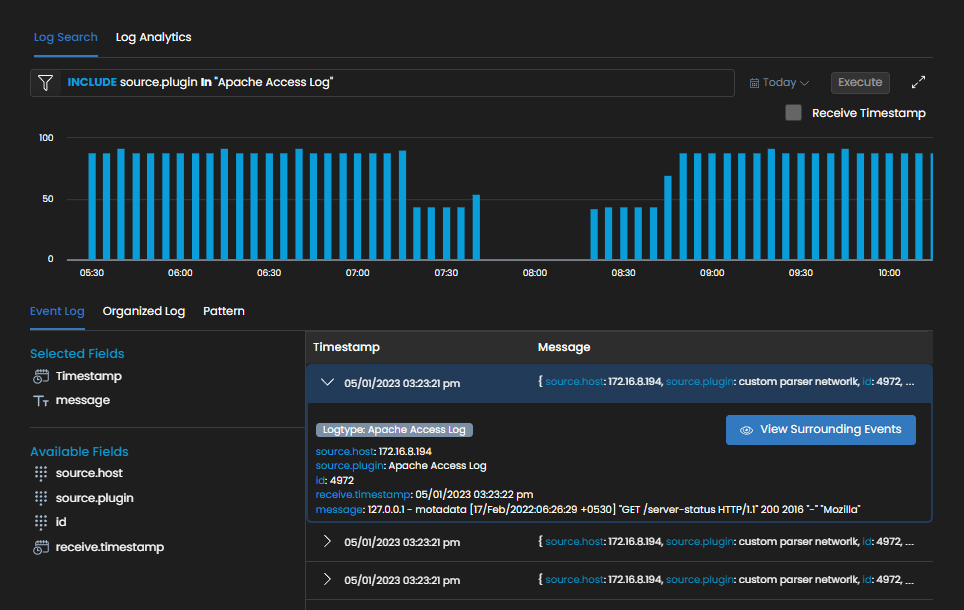Click the message text-type icon in Selected Fields
This screenshot has width=964, height=610.
click(41, 401)
